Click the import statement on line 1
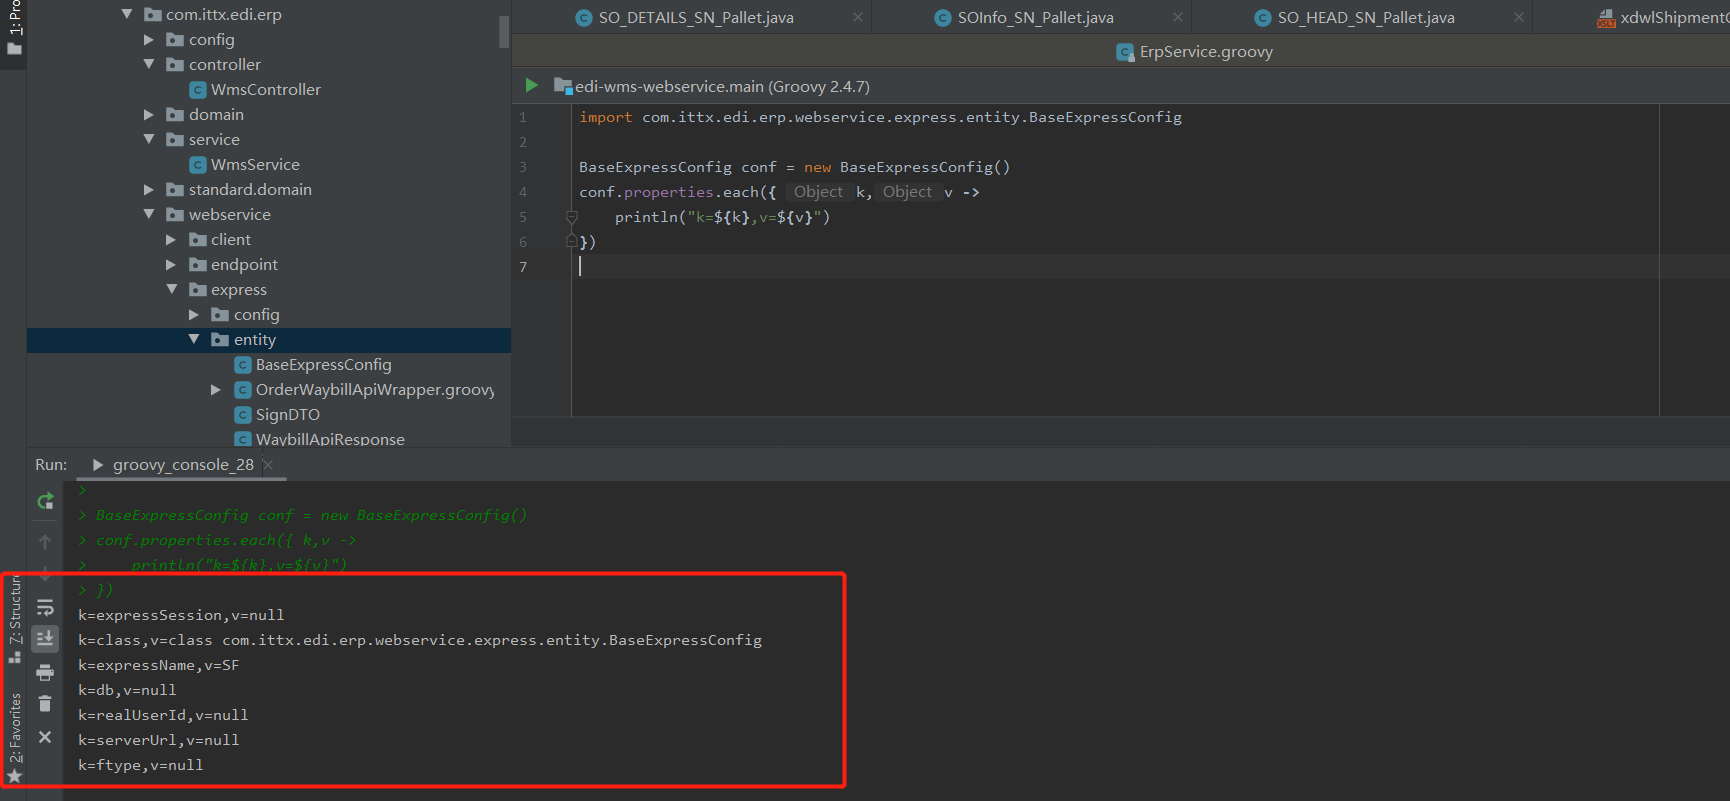Image resolution: width=1730 pixels, height=801 pixels. tap(880, 117)
